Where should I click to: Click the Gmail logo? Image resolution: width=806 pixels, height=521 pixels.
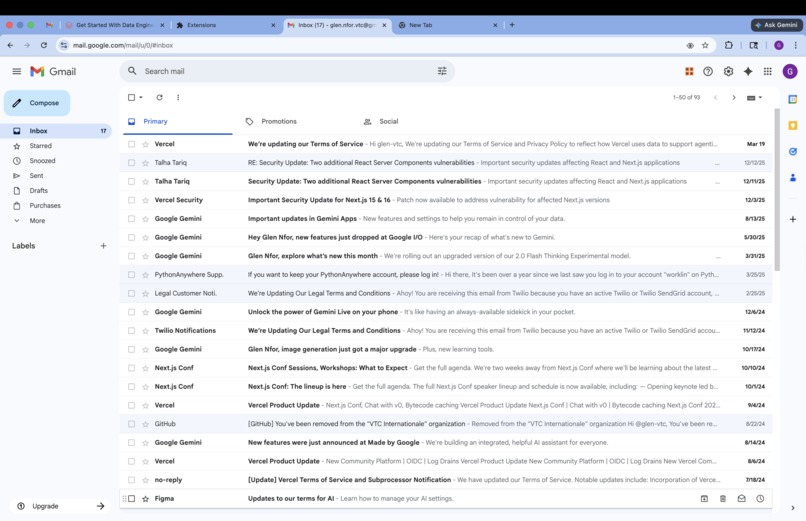pyautogui.click(x=53, y=71)
